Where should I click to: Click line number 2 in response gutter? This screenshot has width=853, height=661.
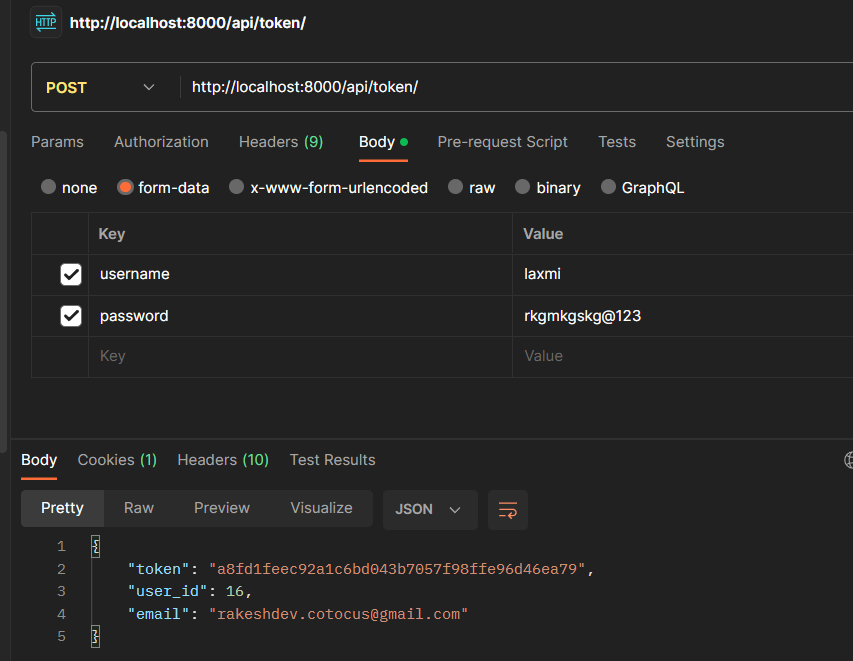61,569
